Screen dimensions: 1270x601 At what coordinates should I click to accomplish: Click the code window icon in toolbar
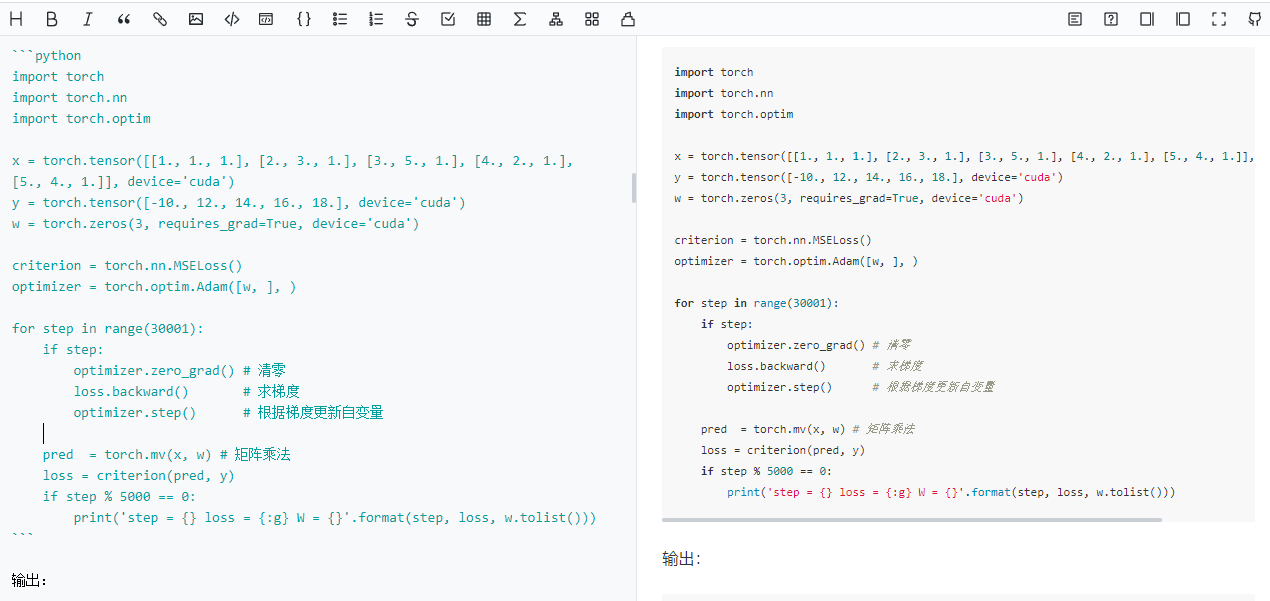[266, 19]
